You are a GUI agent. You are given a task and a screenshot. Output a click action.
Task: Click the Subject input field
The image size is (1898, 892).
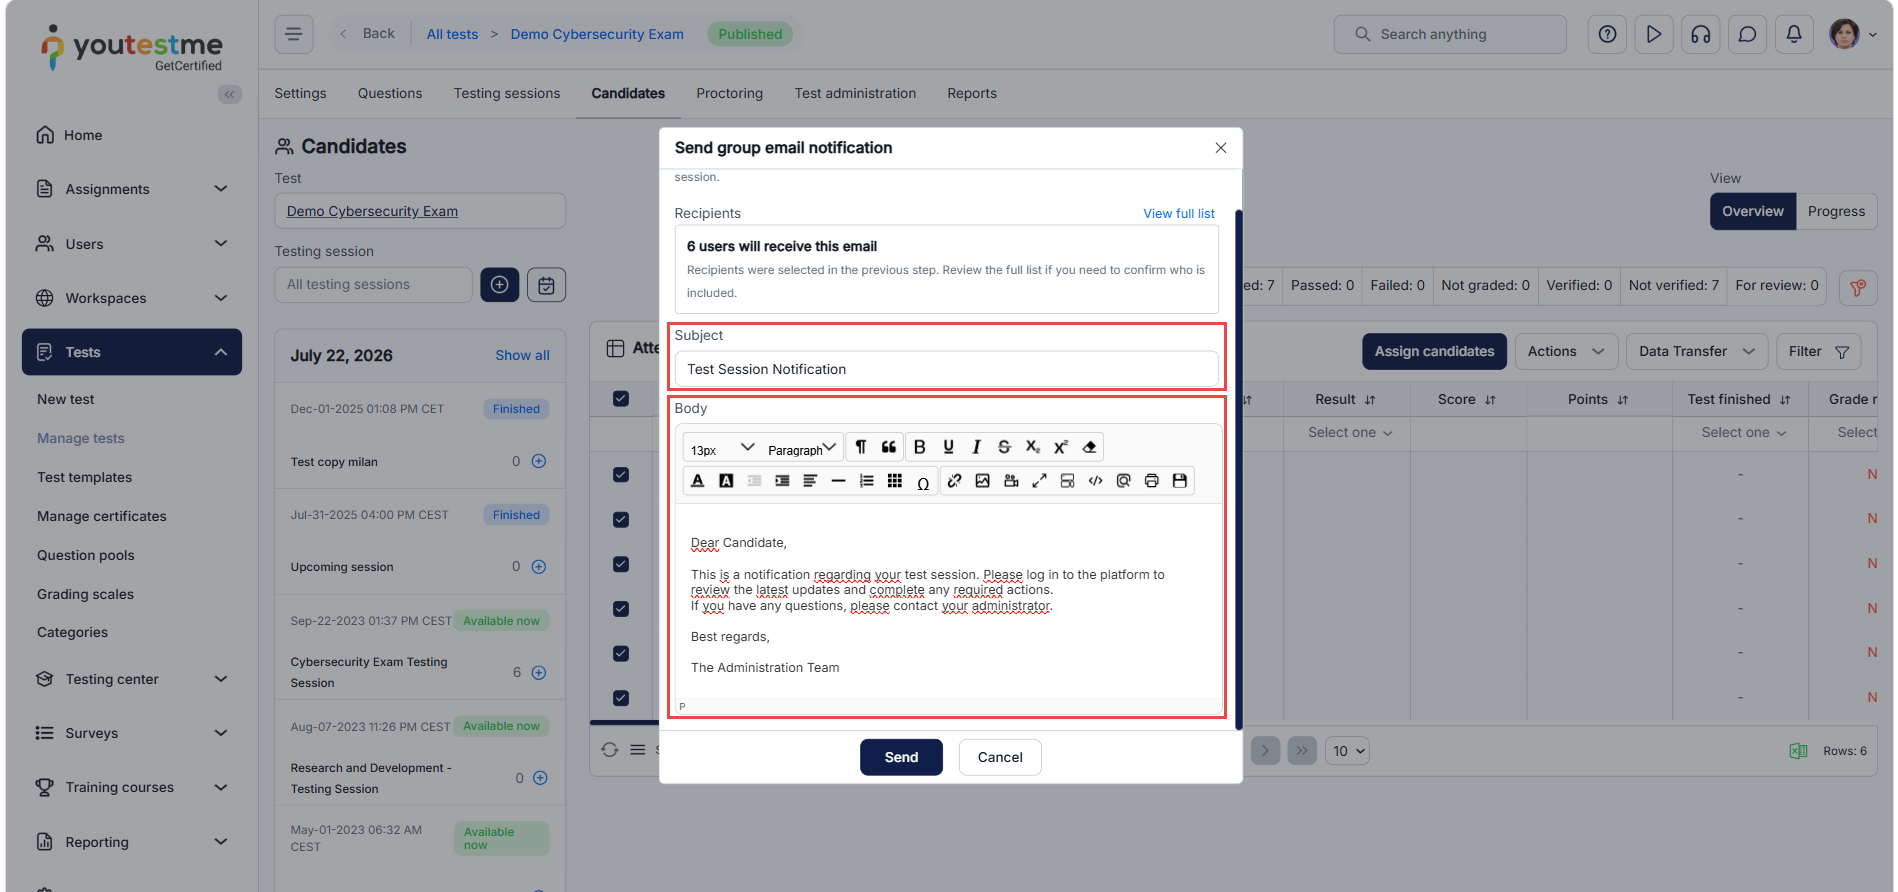pos(946,369)
